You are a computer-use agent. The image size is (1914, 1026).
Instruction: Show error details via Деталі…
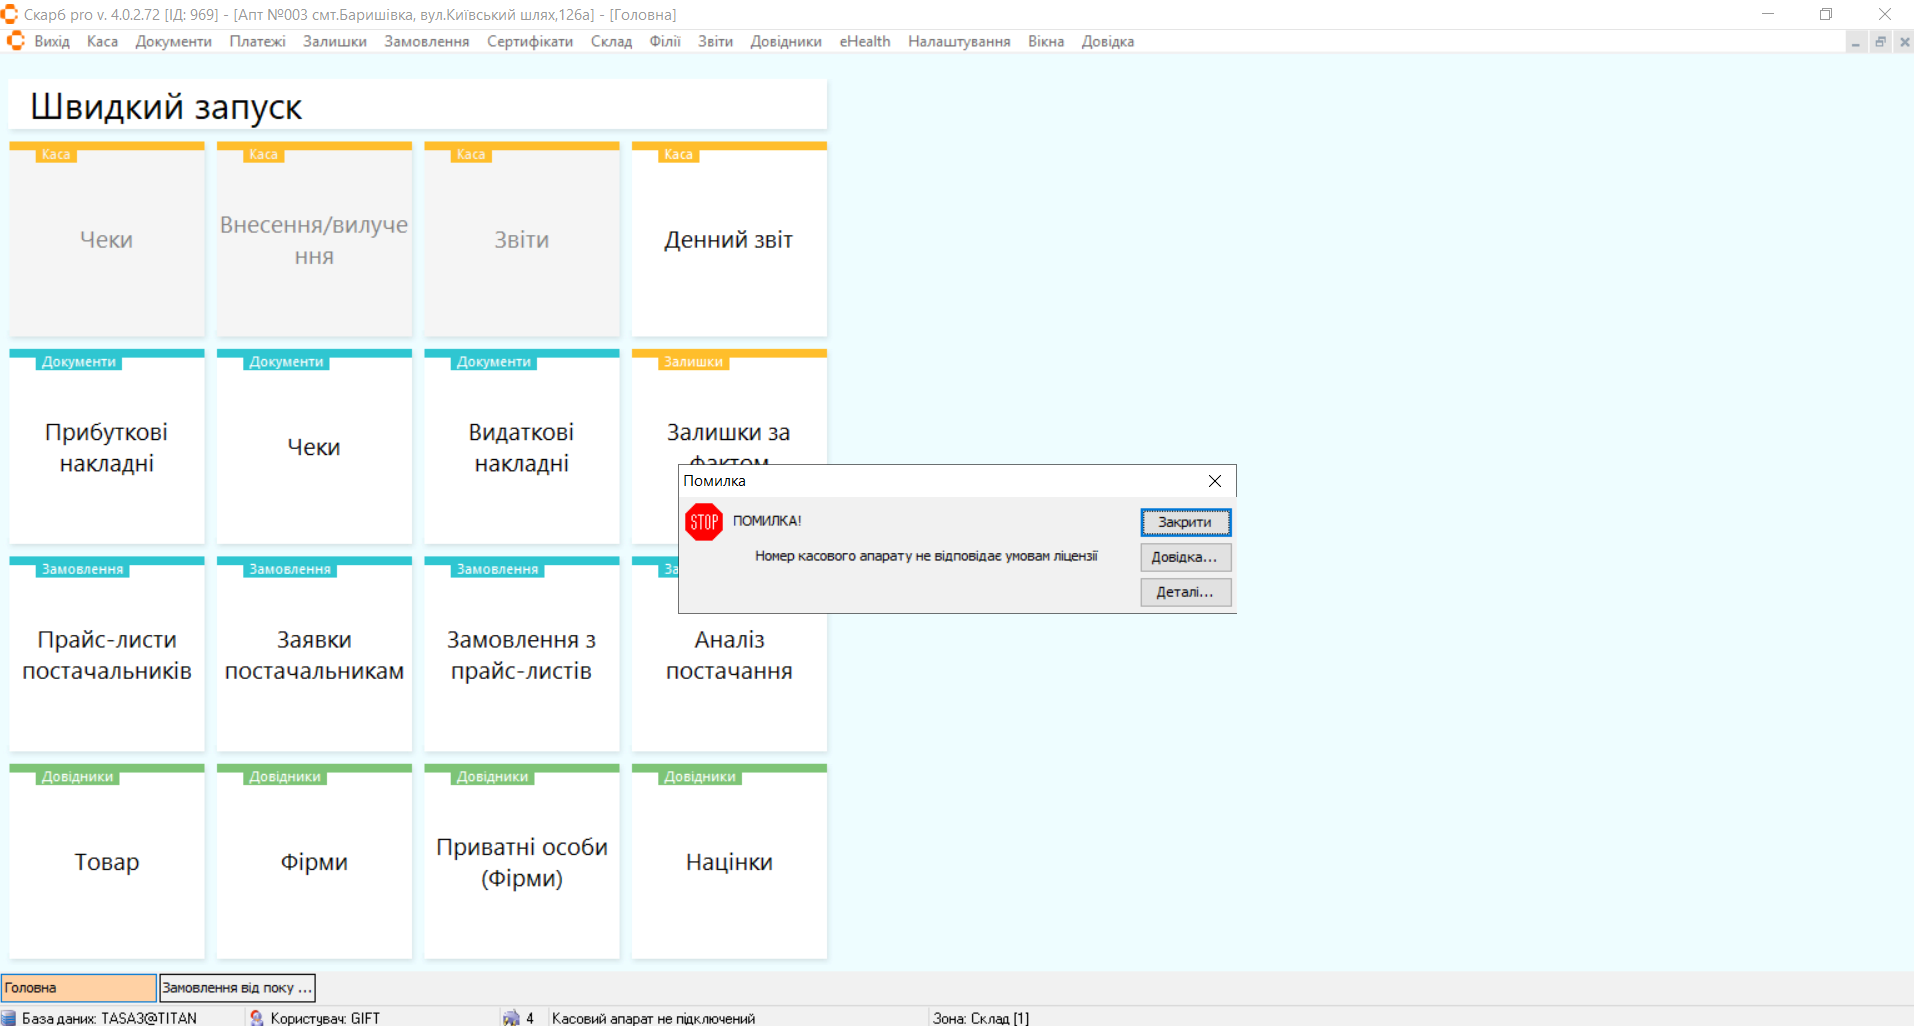pos(1185,592)
